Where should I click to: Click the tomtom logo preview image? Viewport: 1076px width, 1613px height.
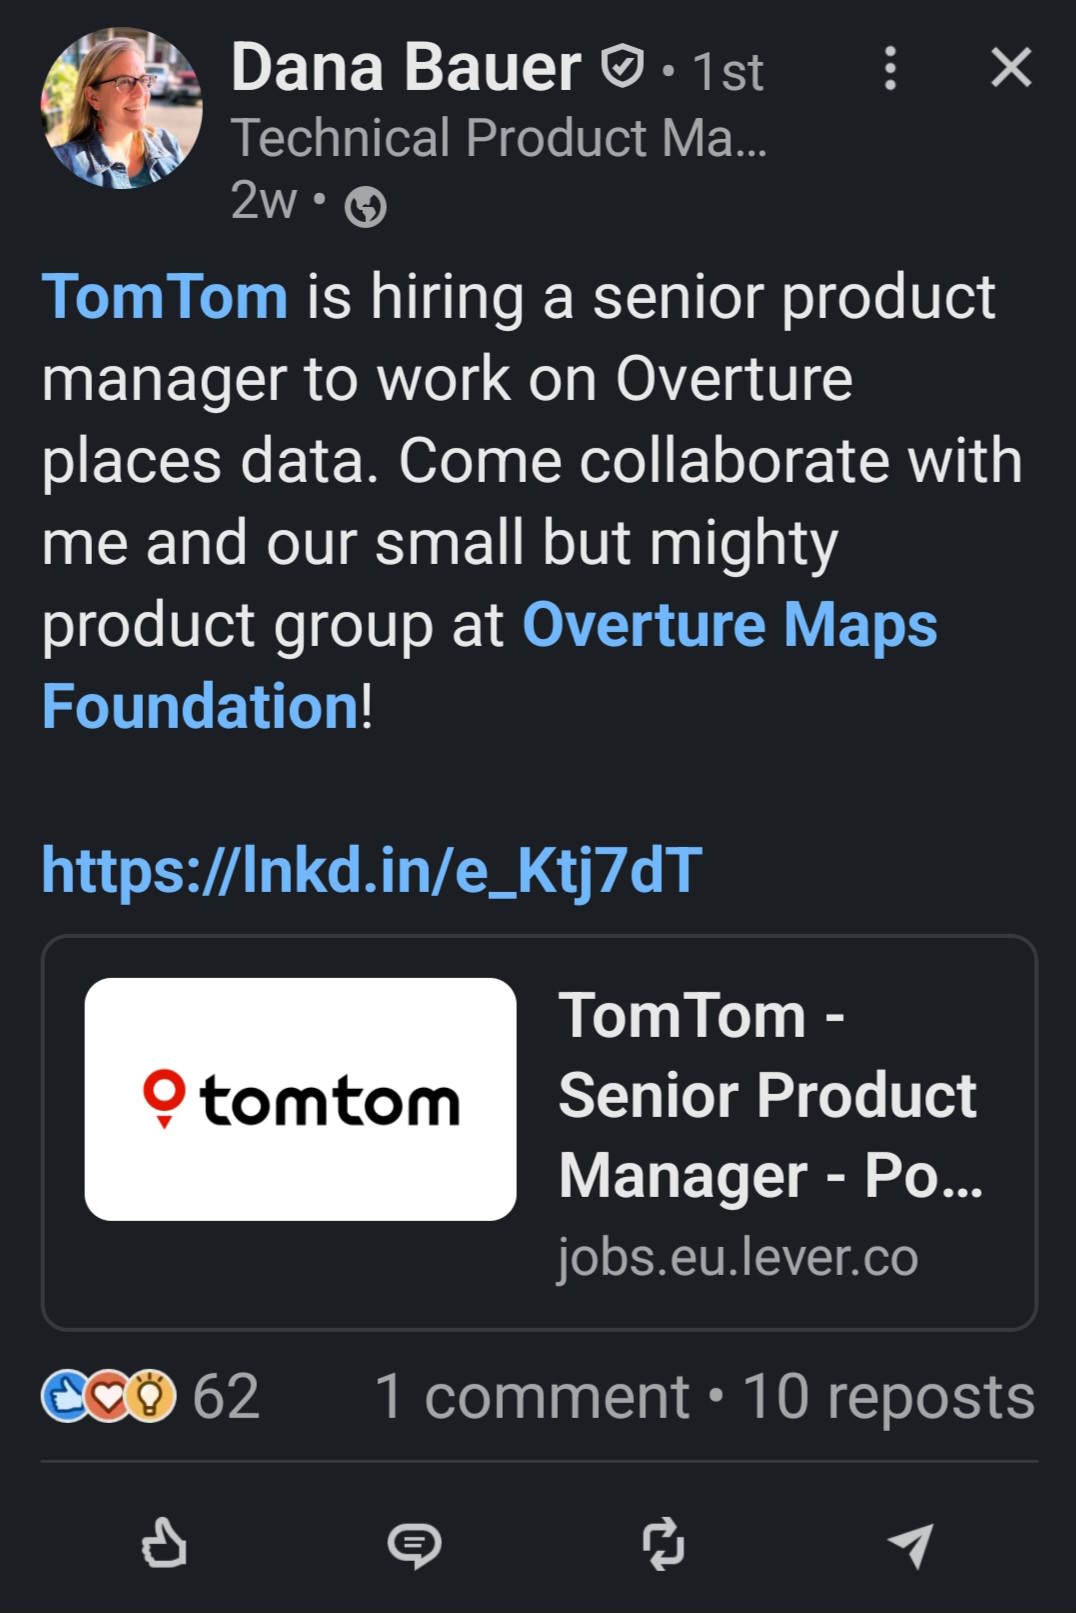[300, 1099]
